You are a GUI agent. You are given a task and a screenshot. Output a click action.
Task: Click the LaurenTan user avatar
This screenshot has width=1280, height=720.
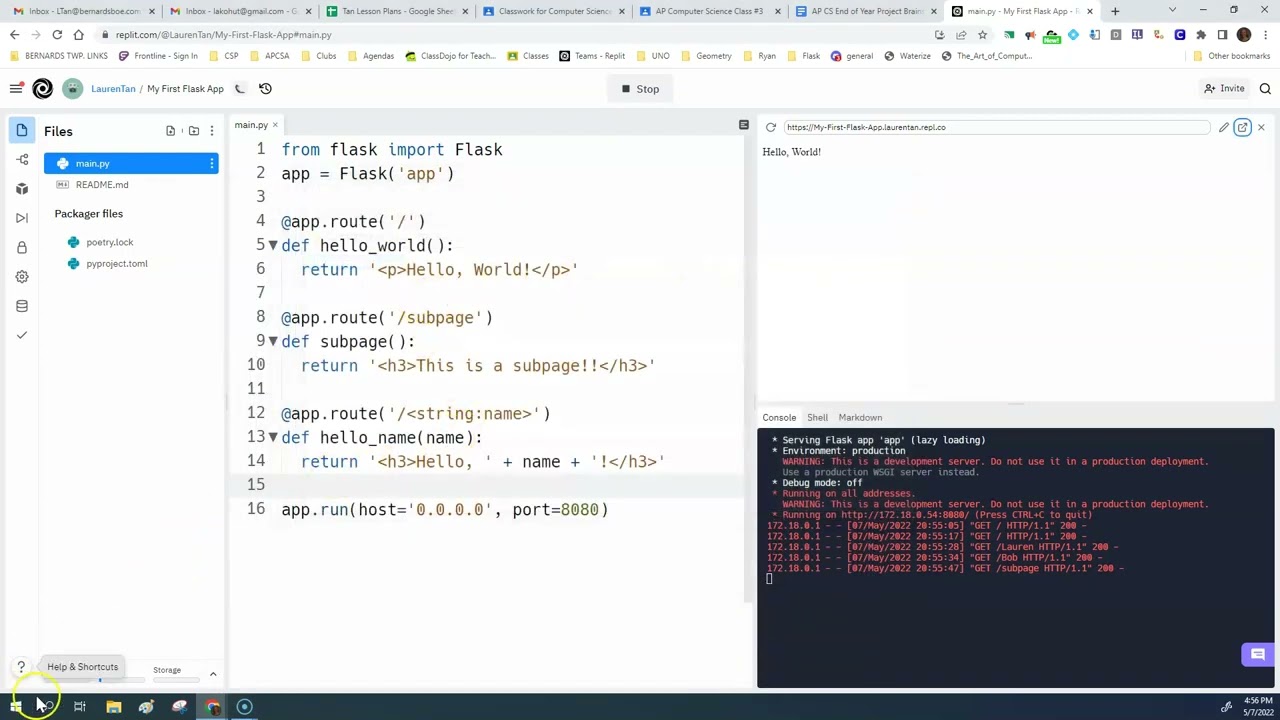73,89
